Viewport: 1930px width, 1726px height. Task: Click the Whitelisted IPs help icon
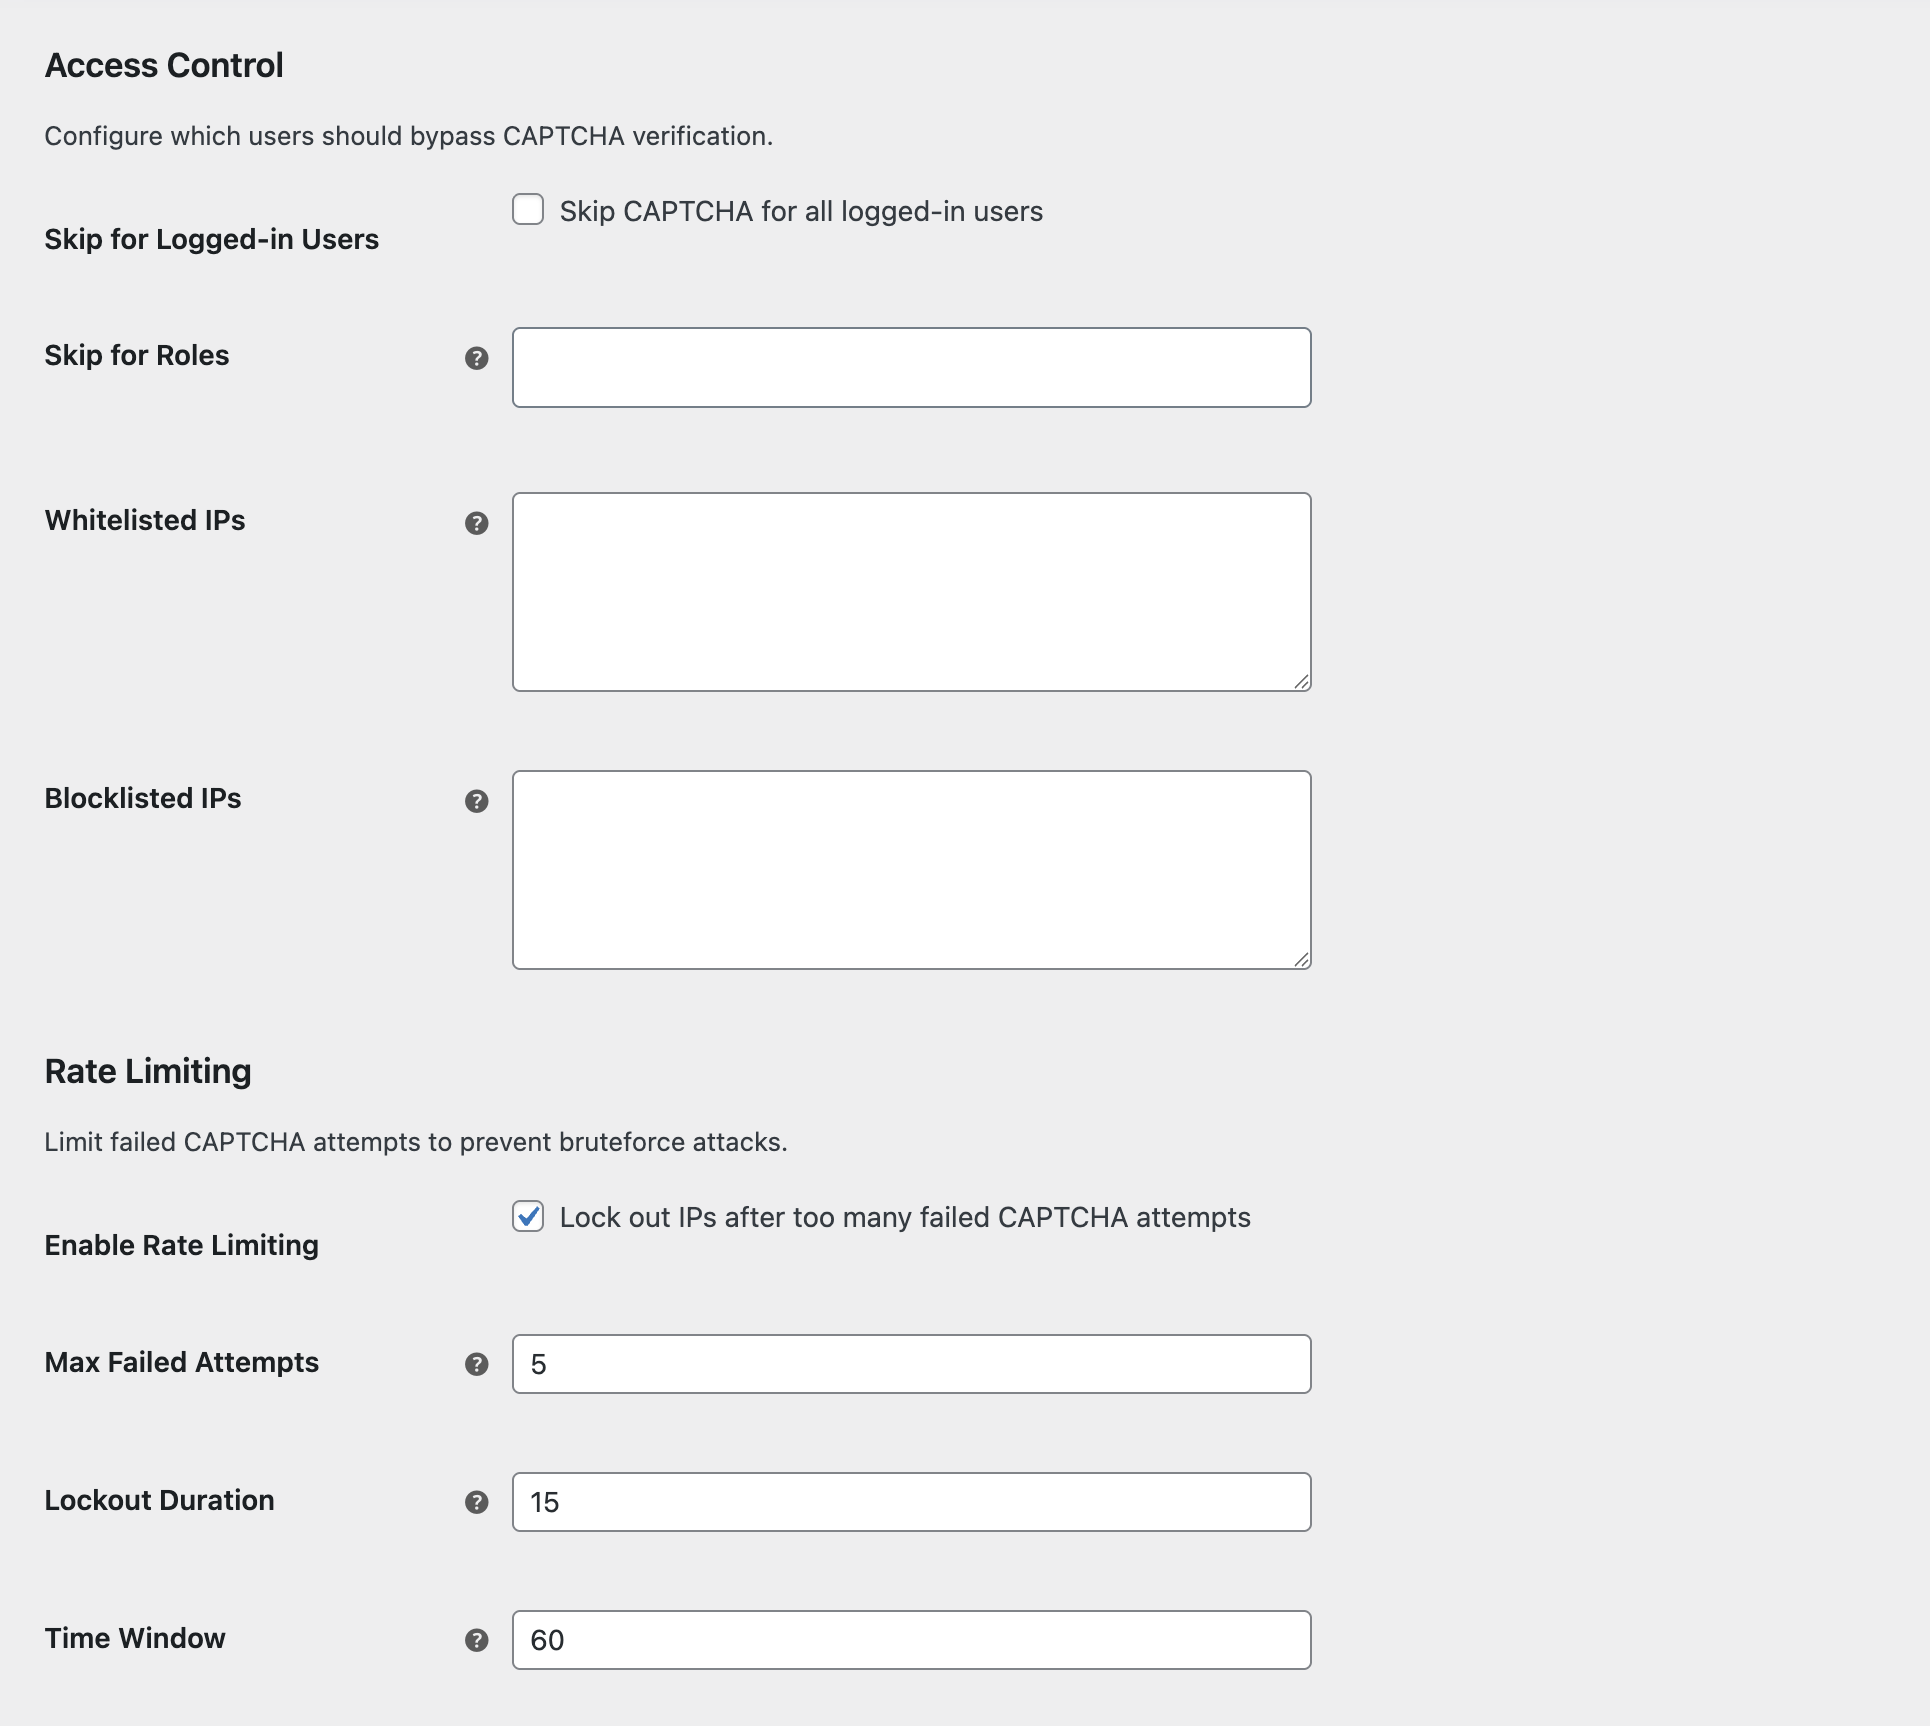click(477, 523)
